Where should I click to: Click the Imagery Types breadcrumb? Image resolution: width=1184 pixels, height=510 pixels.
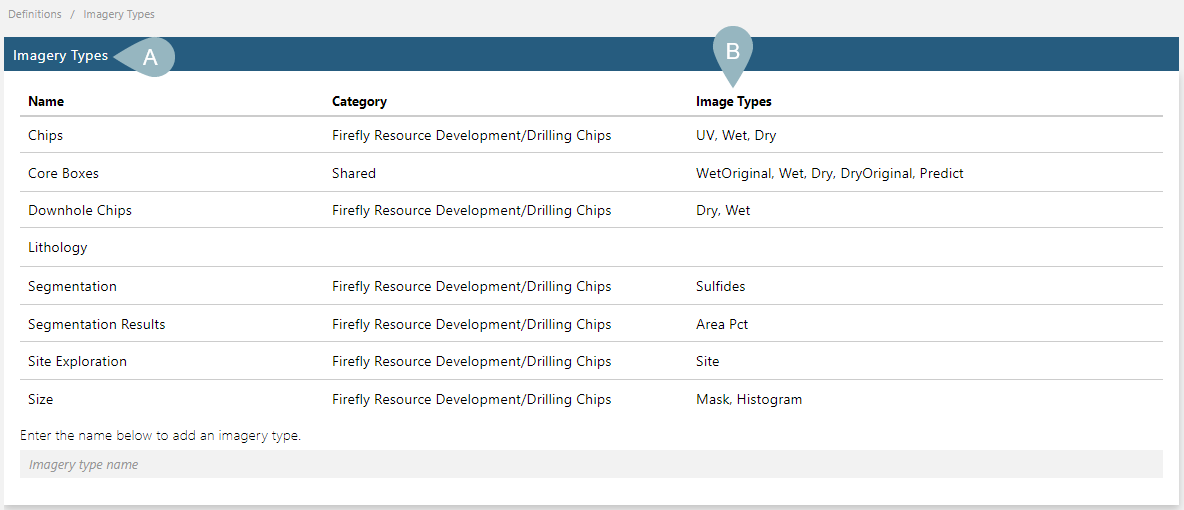[119, 14]
